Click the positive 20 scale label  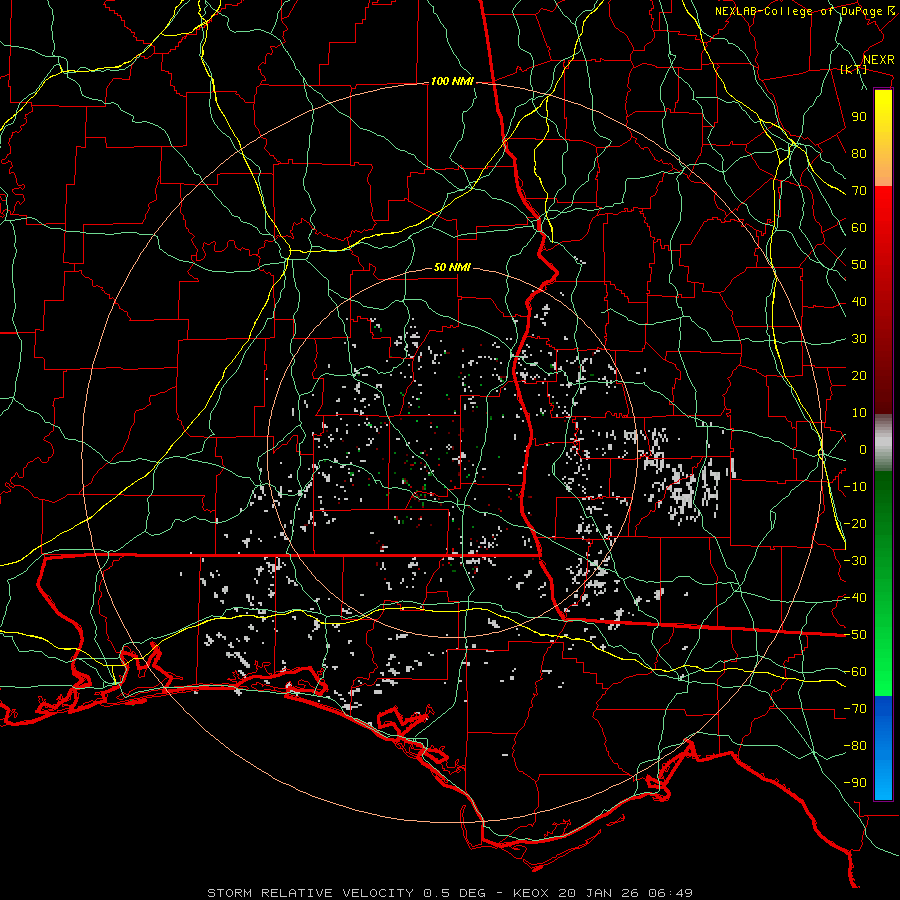click(859, 376)
